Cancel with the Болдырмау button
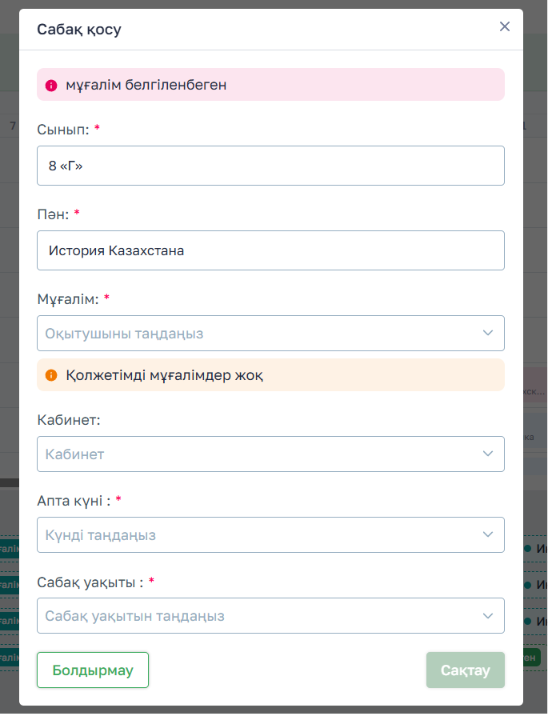Screen dimensions: 548x714 93,670
